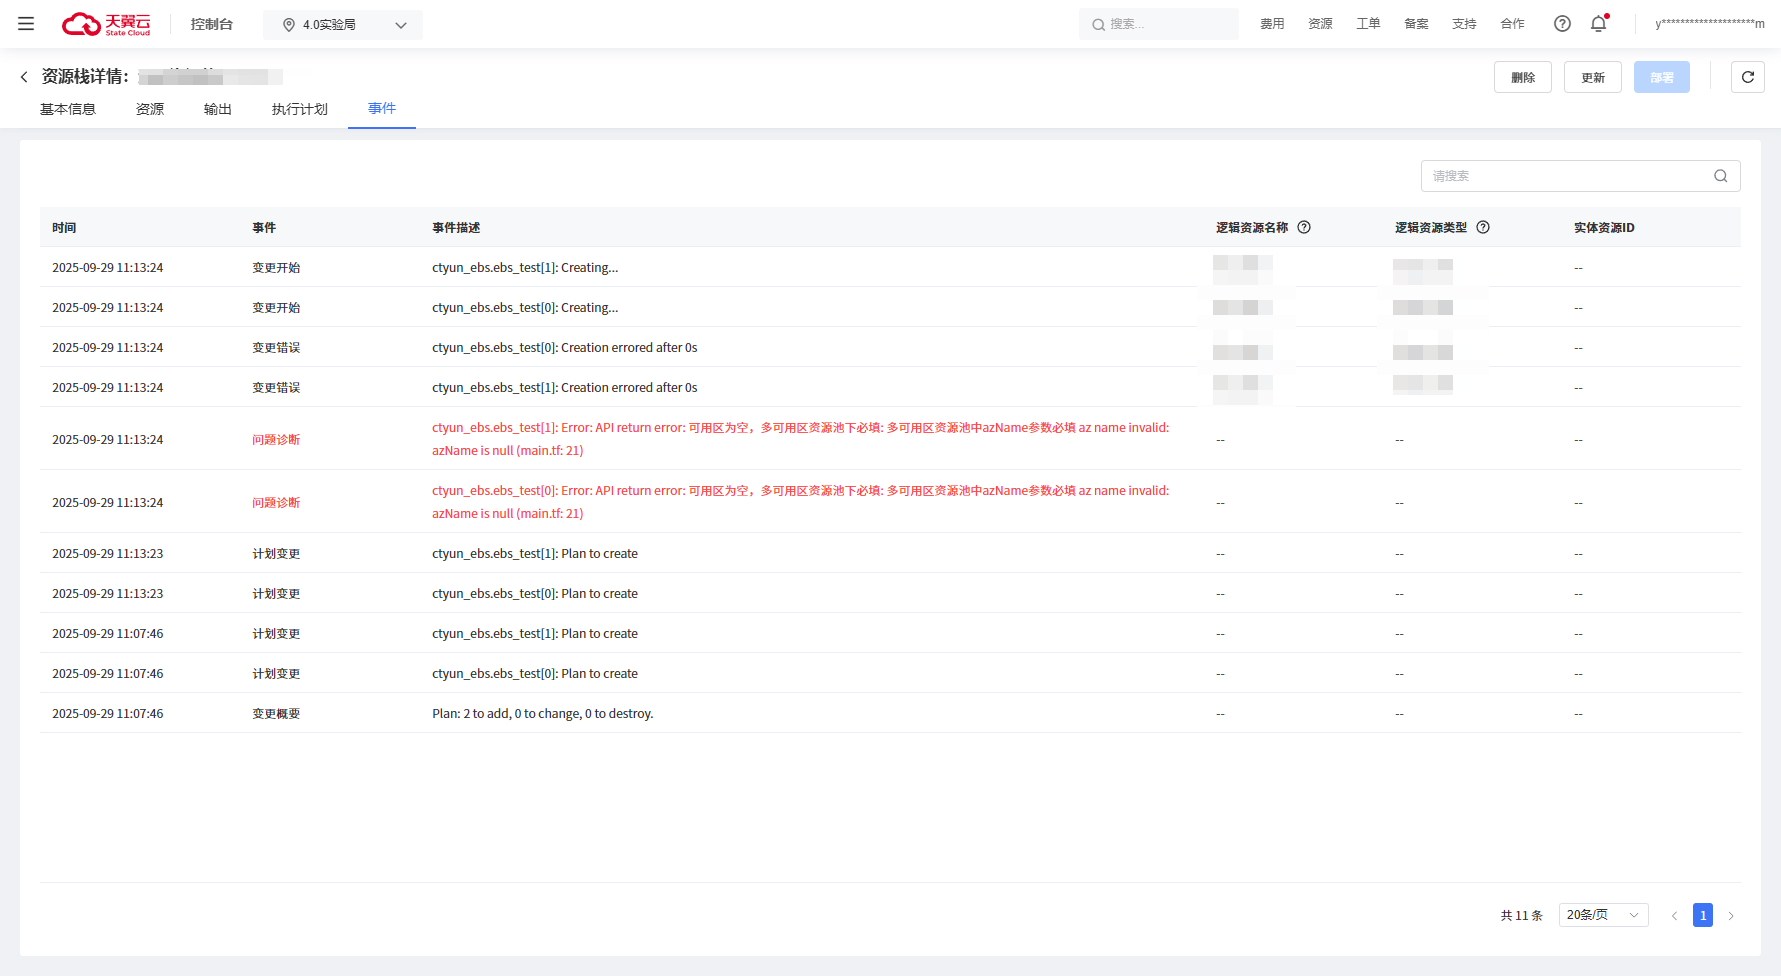Open the hamburger navigation menu

tap(26, 24)
